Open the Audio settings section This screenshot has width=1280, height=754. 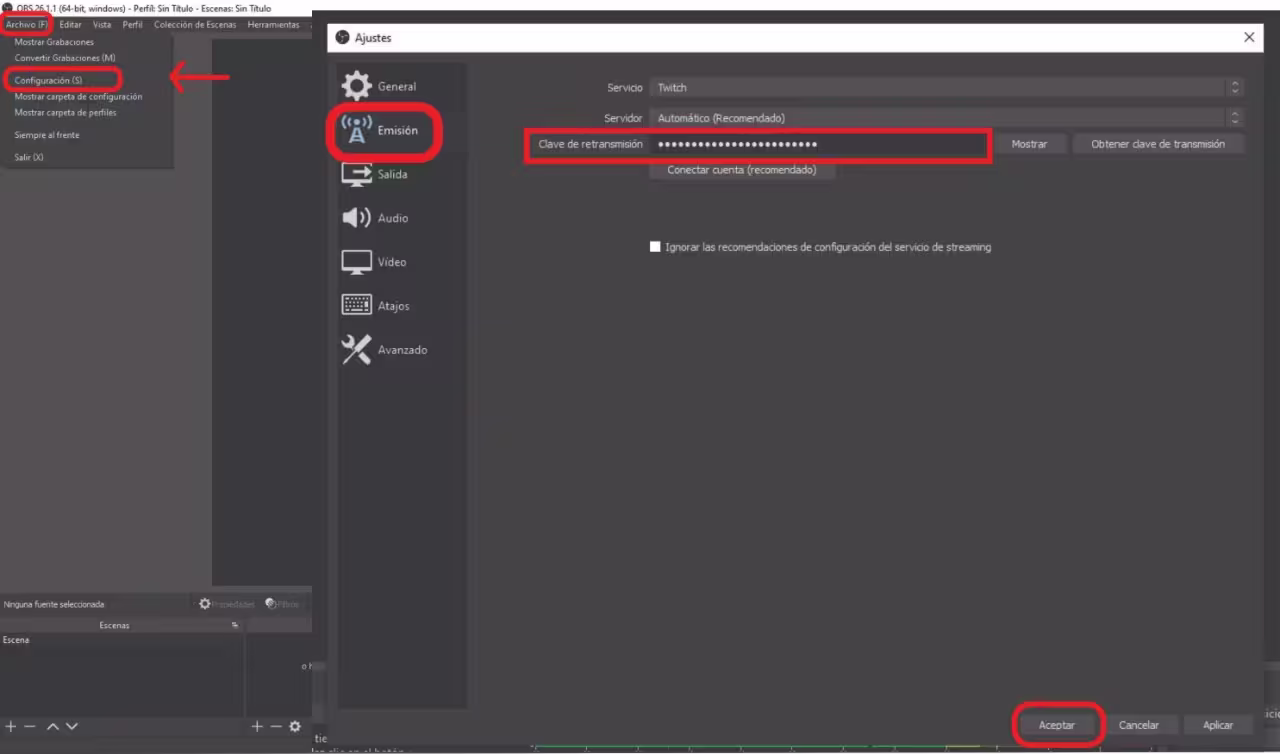(377, 218)
